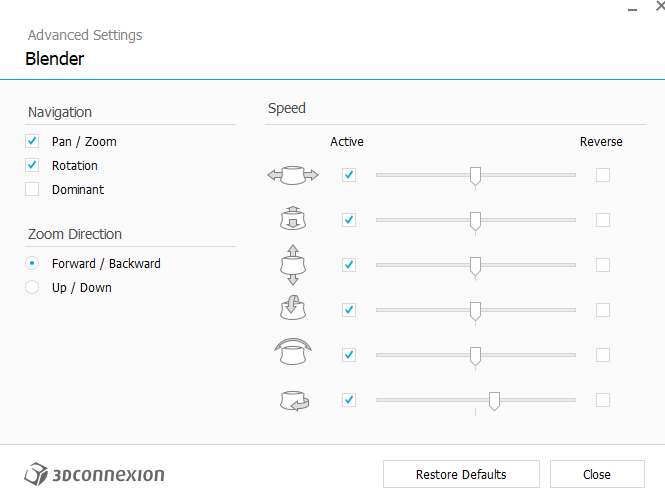The image size is (665, 499).
Task: Enable Reverse for up/down axis
Action: click(603, 265)
